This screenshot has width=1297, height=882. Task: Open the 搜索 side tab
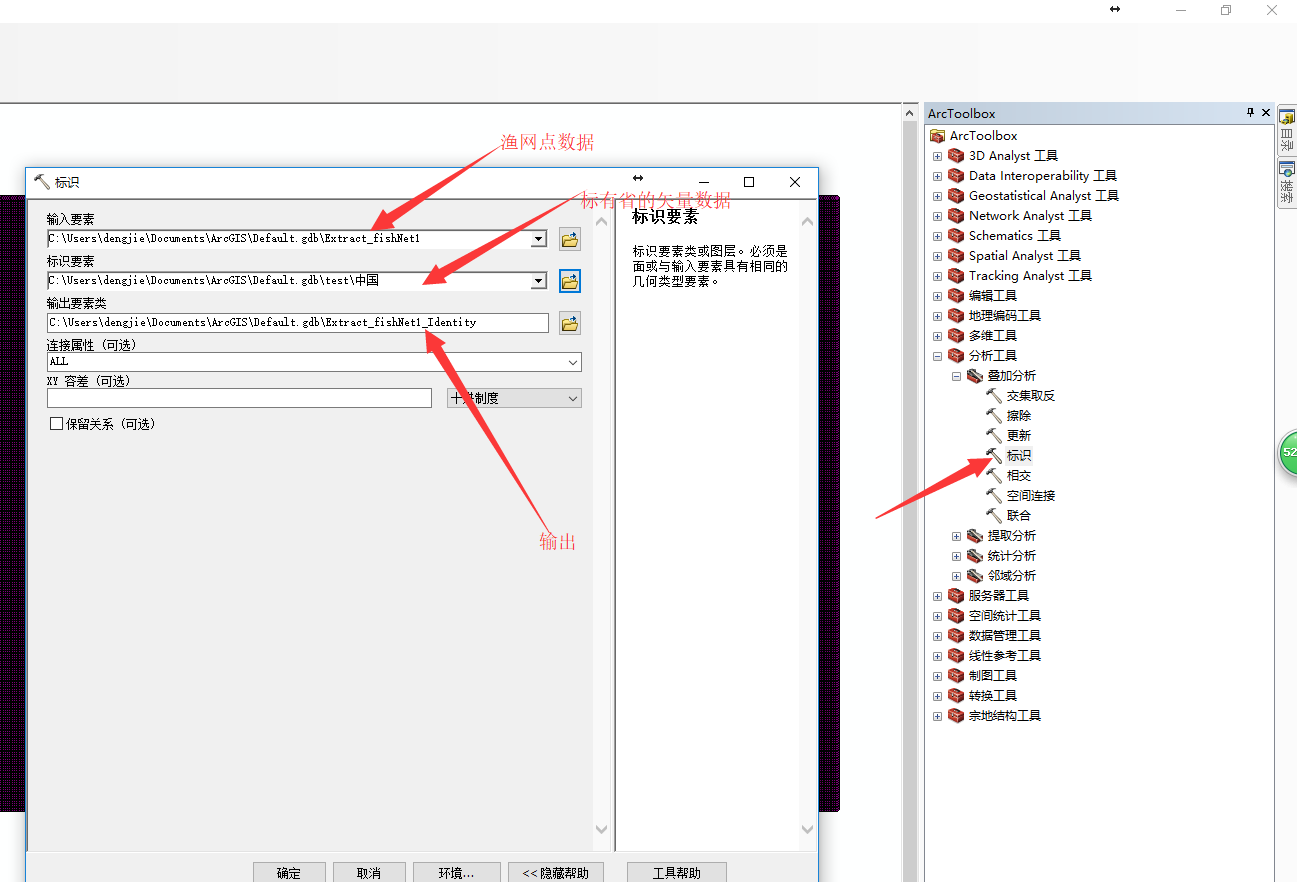coord(1287,184)
